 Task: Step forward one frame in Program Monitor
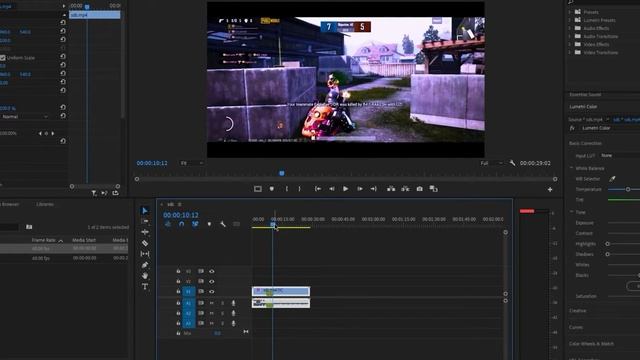360,189
